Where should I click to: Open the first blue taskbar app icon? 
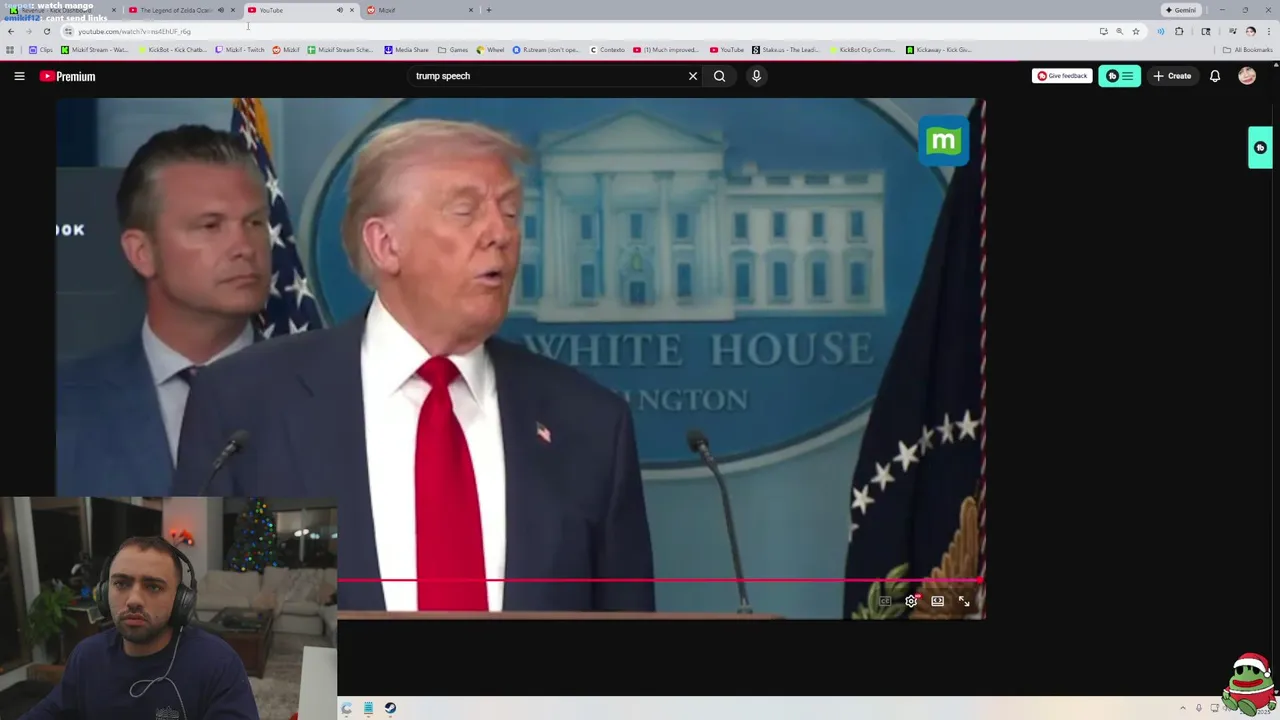point(346,708)
